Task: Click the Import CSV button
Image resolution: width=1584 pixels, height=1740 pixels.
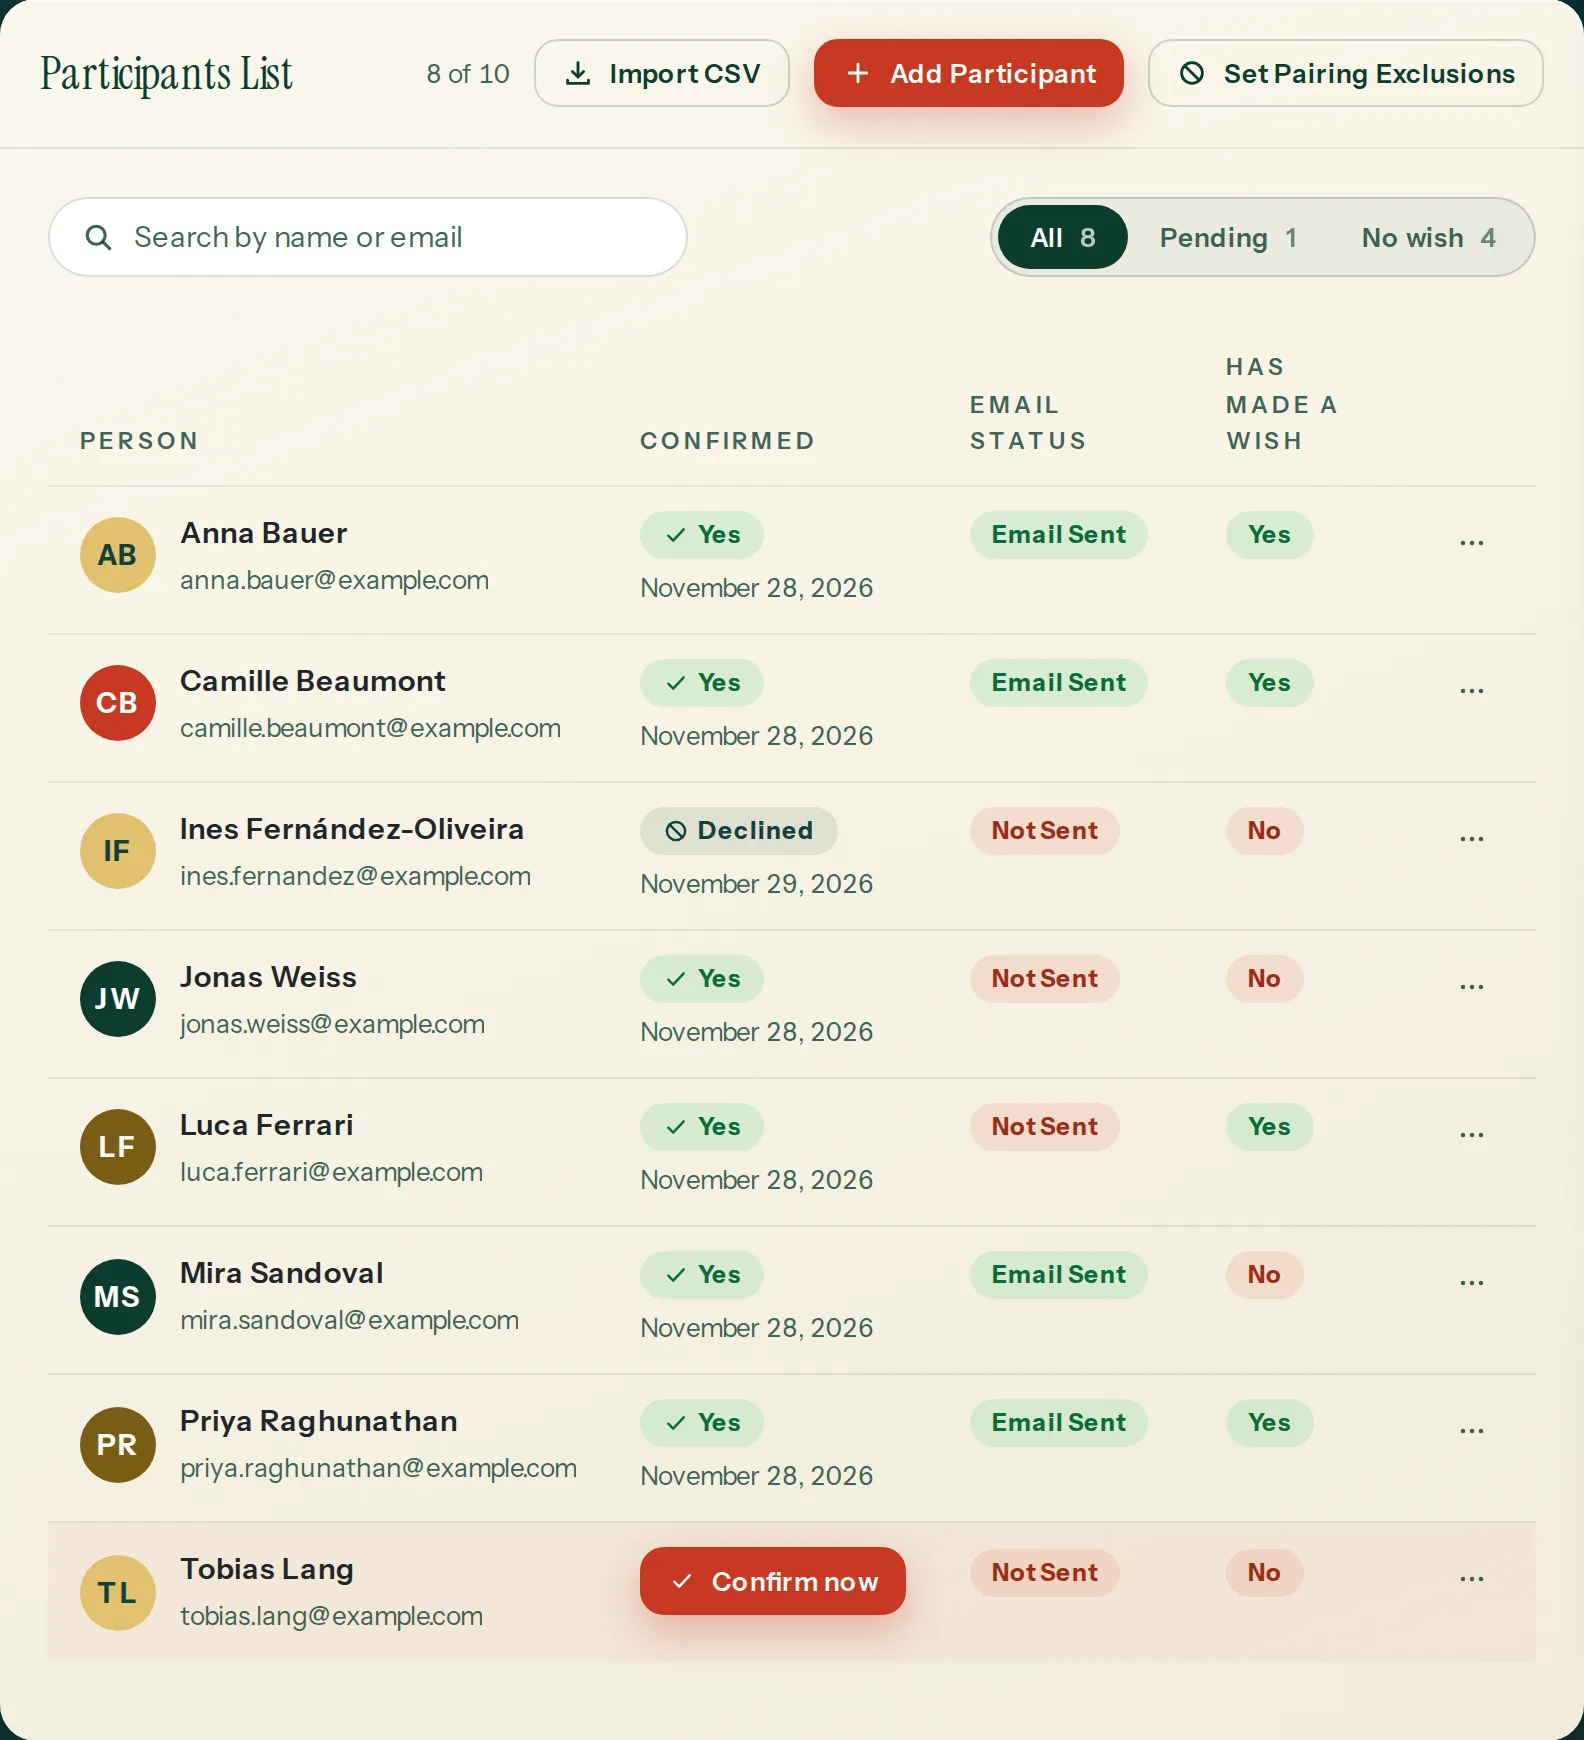Action: [x=662, y=73]
